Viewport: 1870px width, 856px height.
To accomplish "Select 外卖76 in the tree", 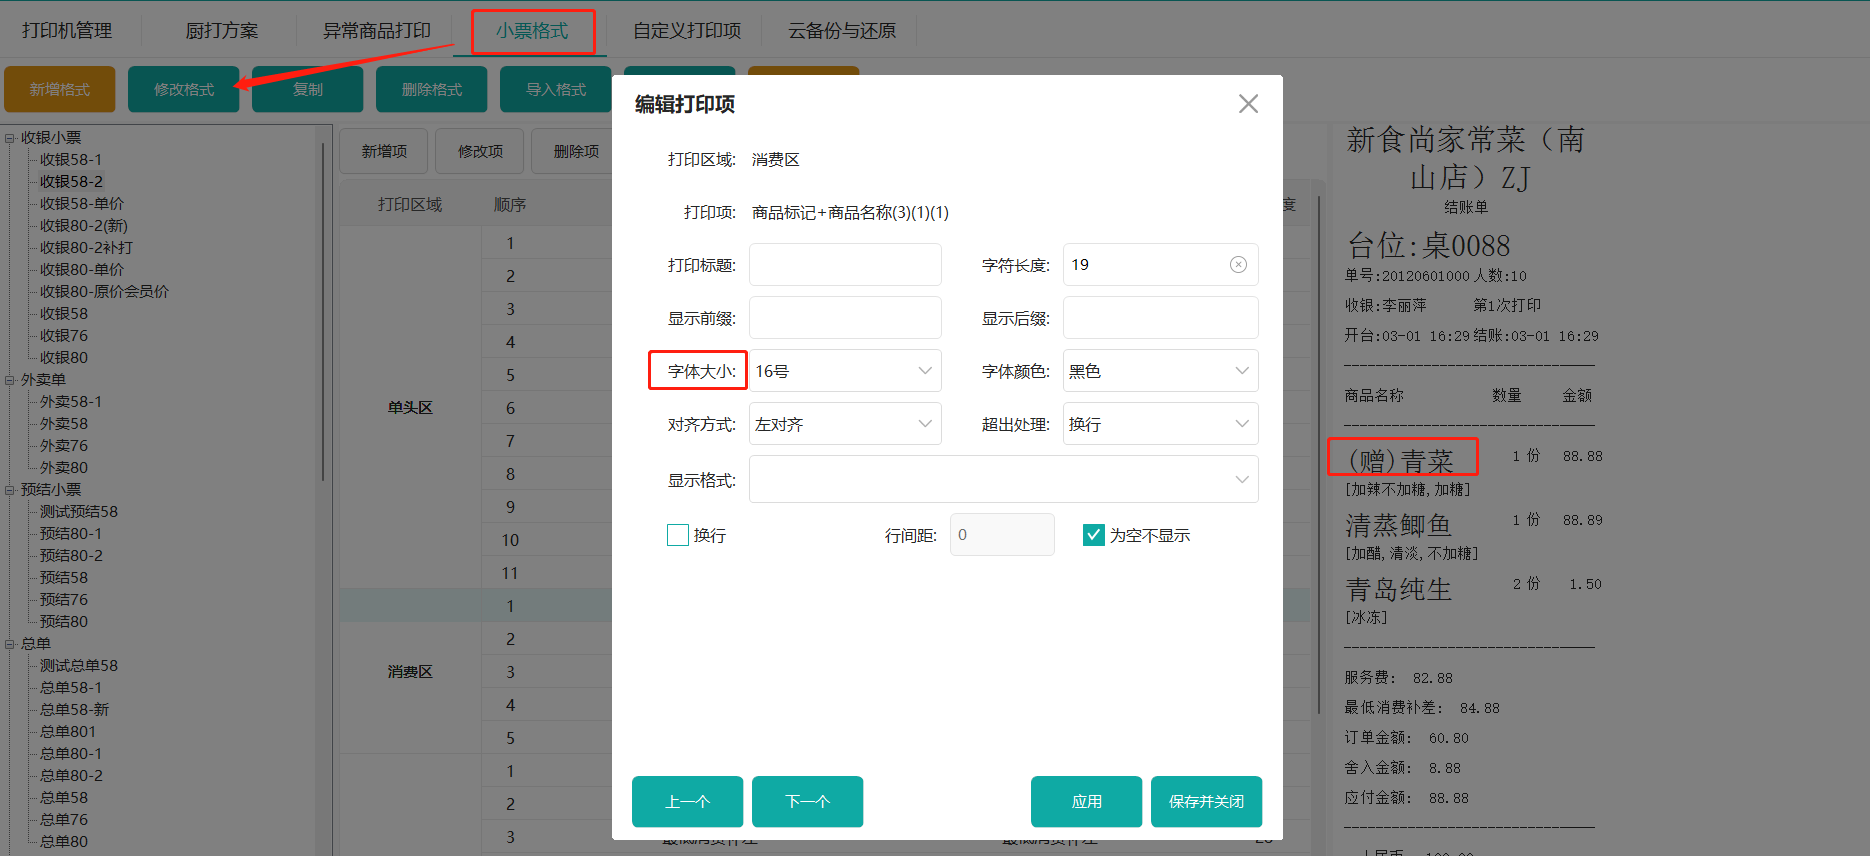I will [x=64, y=446].
